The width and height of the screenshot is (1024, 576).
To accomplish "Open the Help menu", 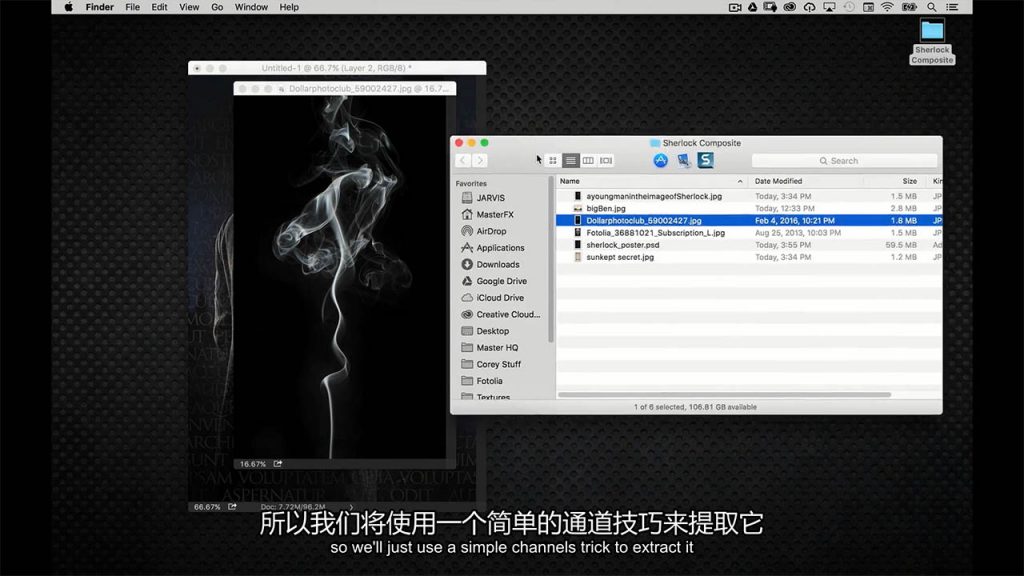I will pos(289,7).
